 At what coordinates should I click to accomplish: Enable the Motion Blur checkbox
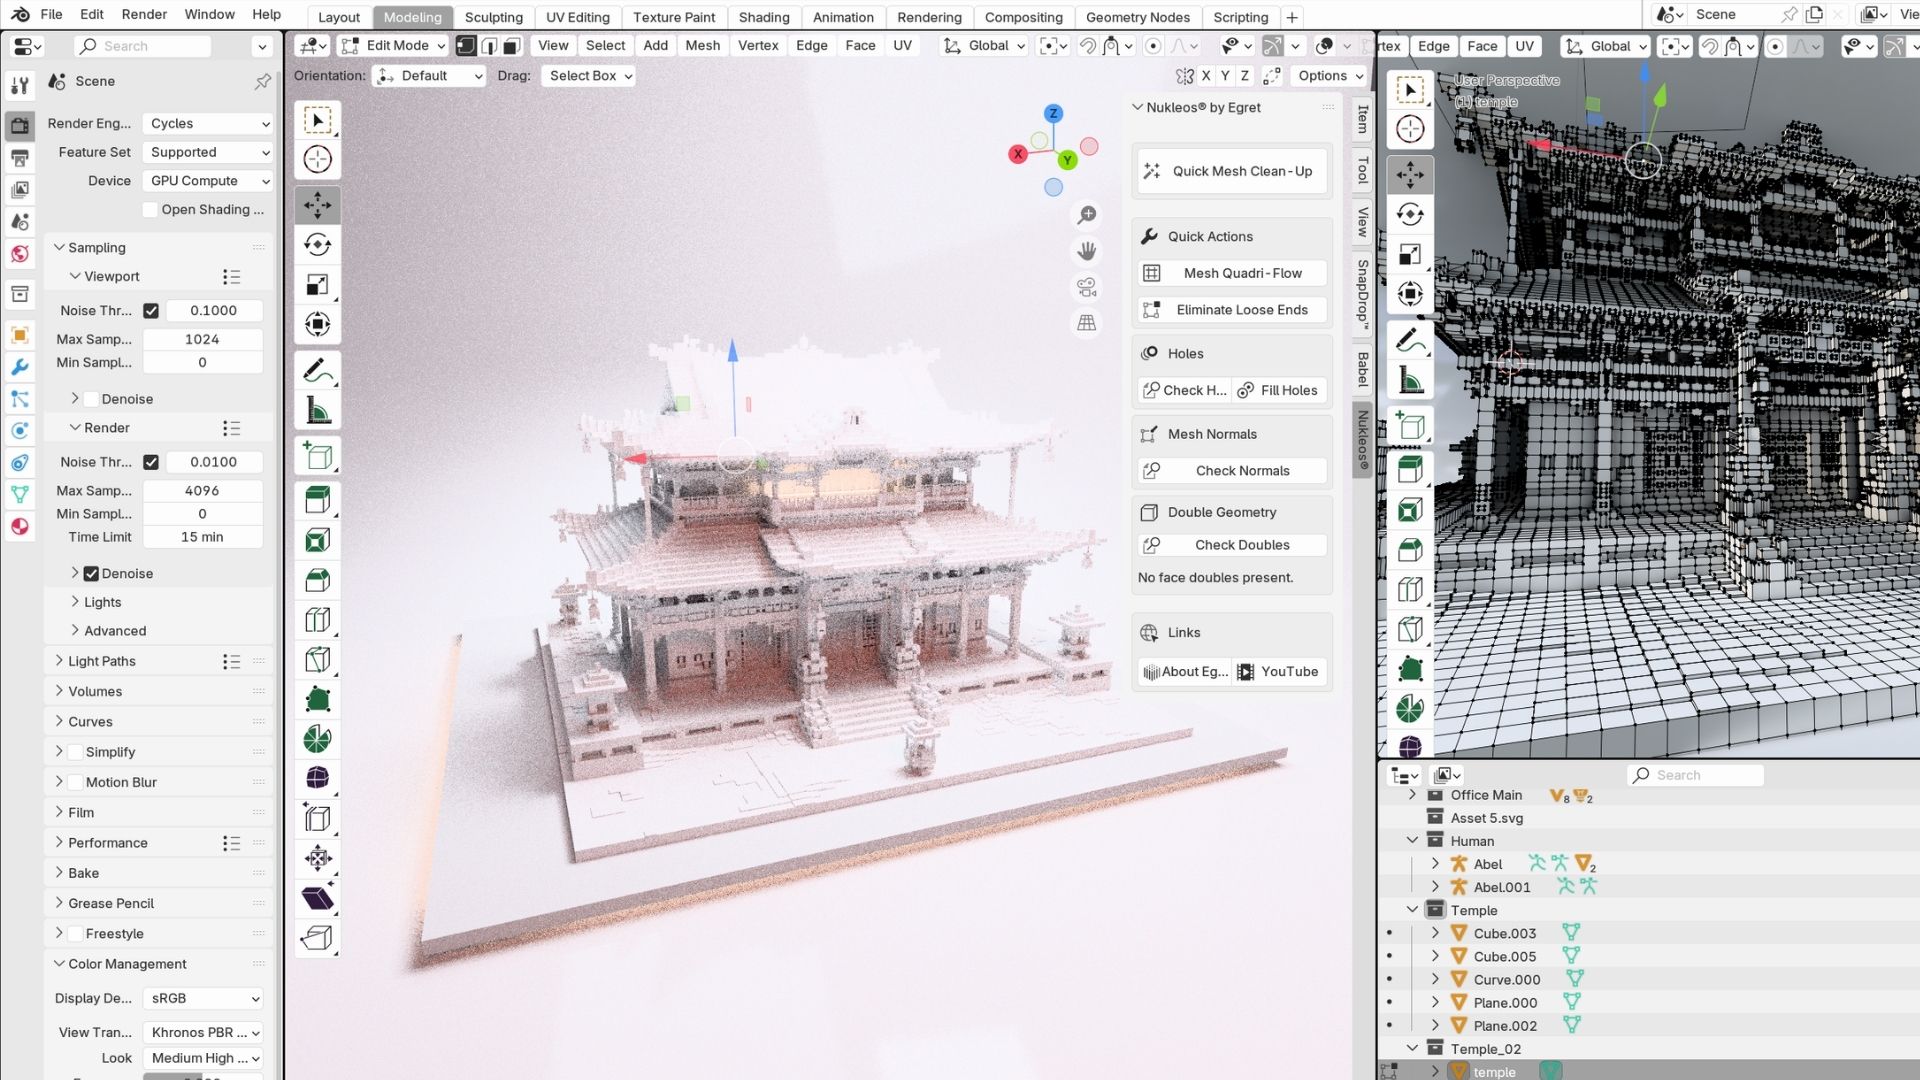(x=75, y=782)
